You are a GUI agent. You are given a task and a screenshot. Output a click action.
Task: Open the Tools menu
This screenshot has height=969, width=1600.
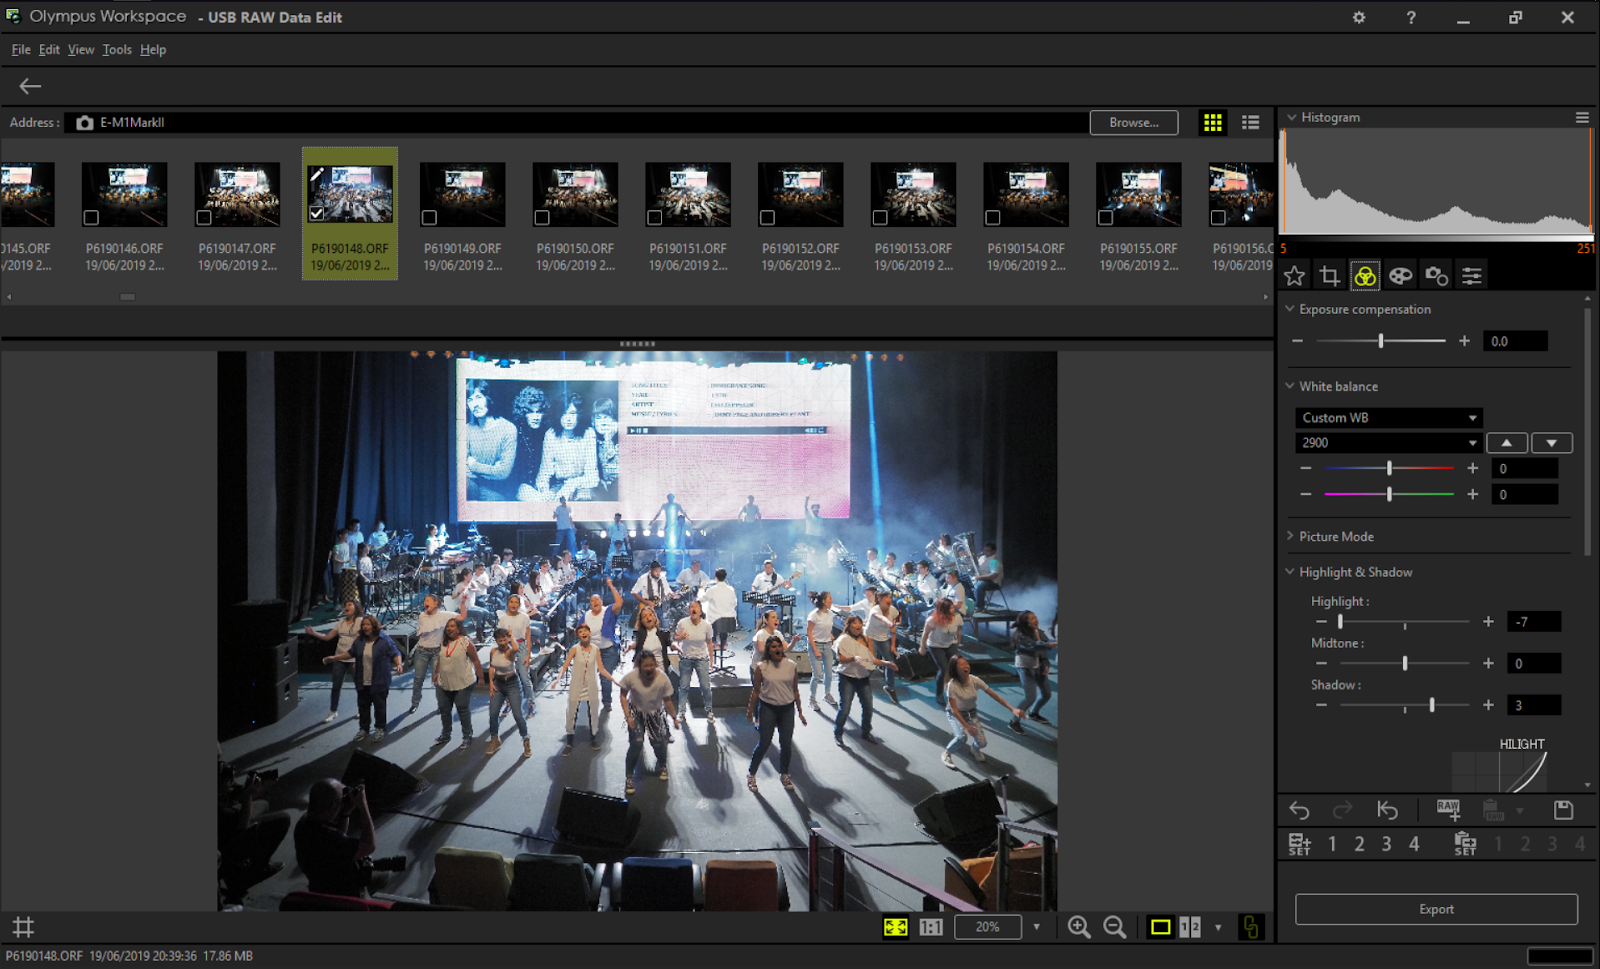(117, 49)
